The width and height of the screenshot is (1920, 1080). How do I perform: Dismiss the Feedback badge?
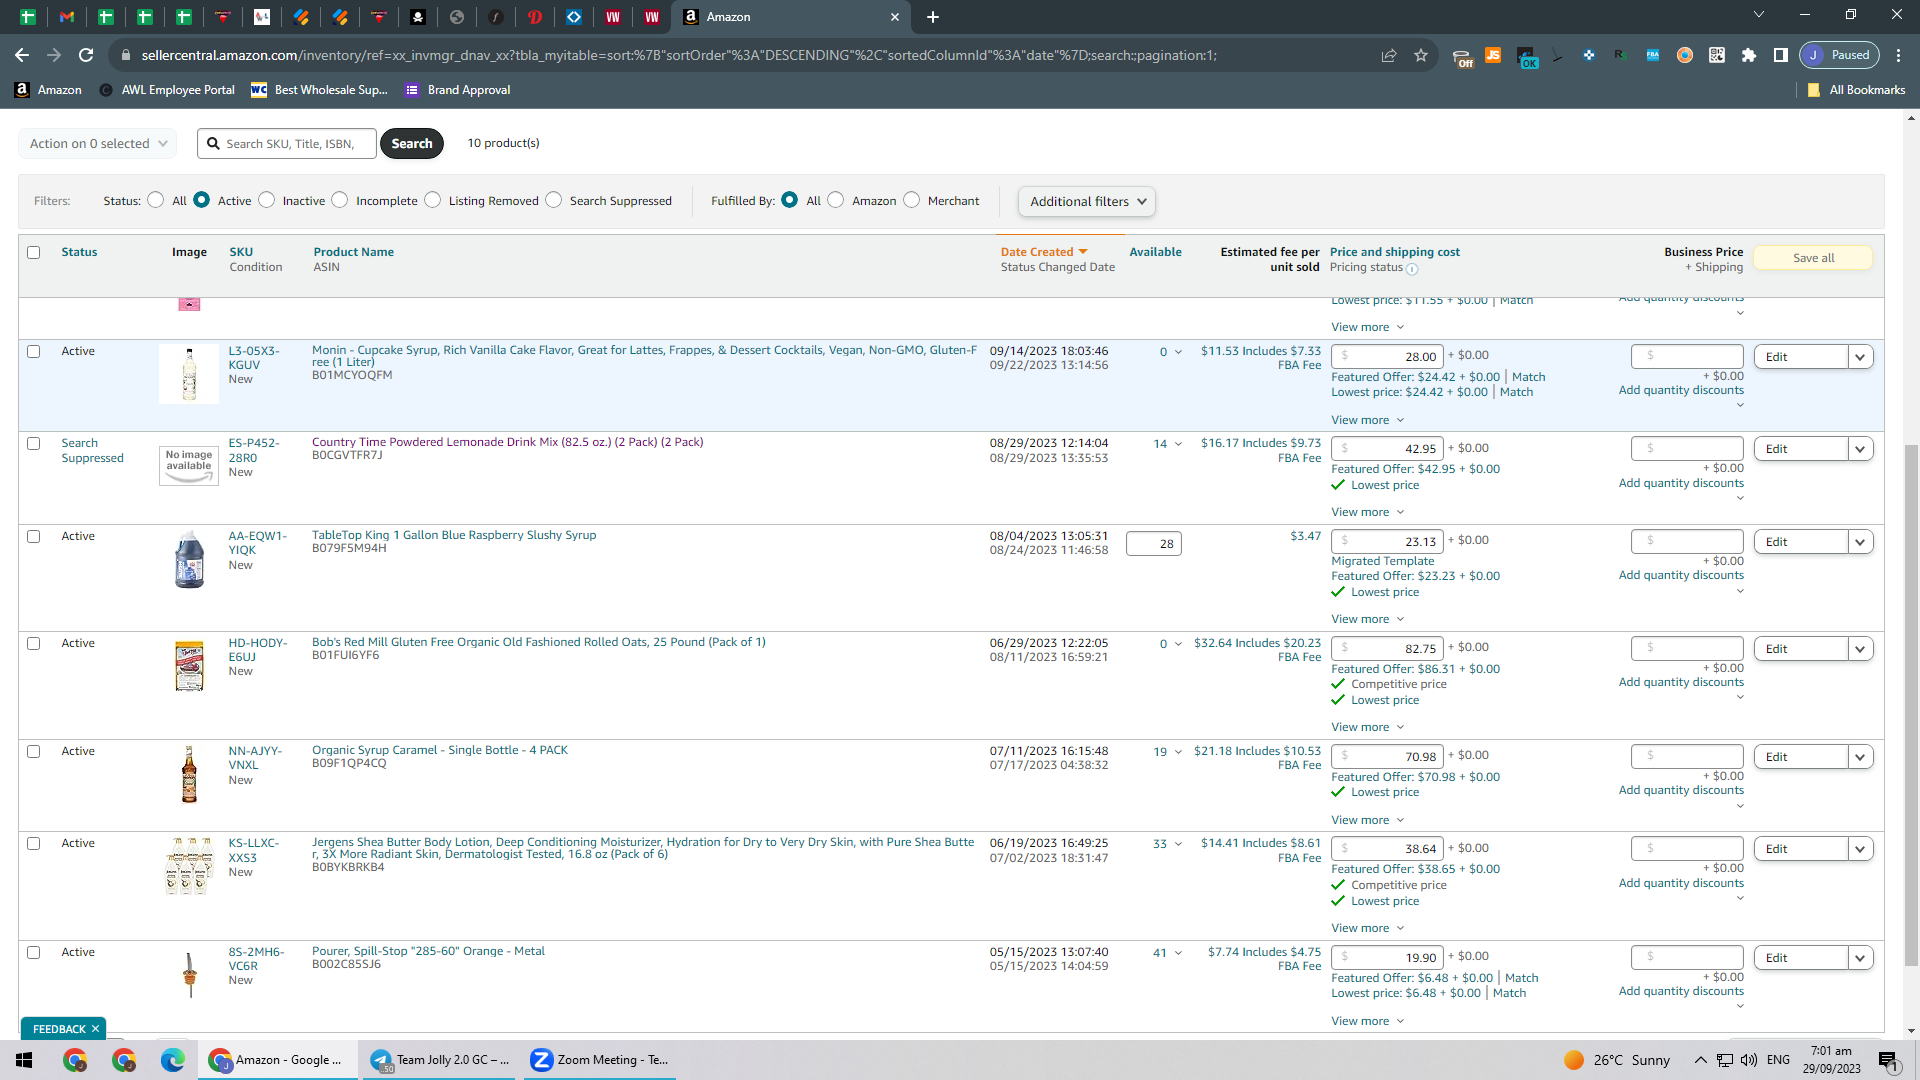pos(96,1029)
